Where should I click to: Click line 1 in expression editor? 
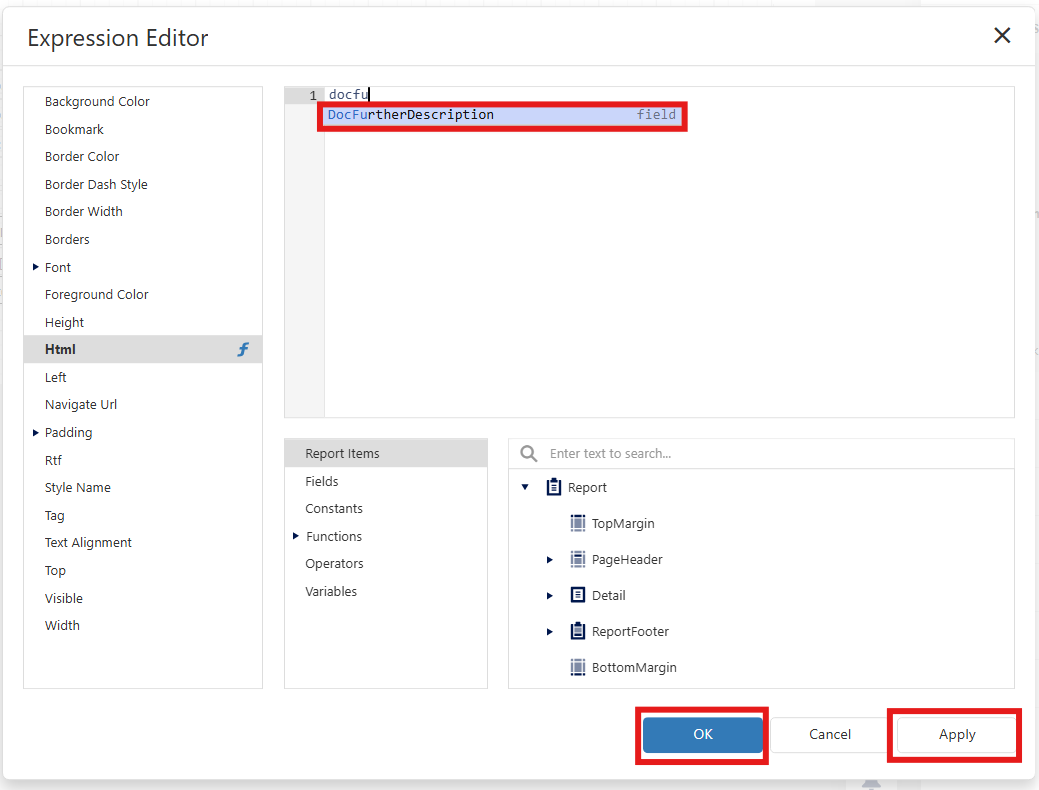(669, 95)
